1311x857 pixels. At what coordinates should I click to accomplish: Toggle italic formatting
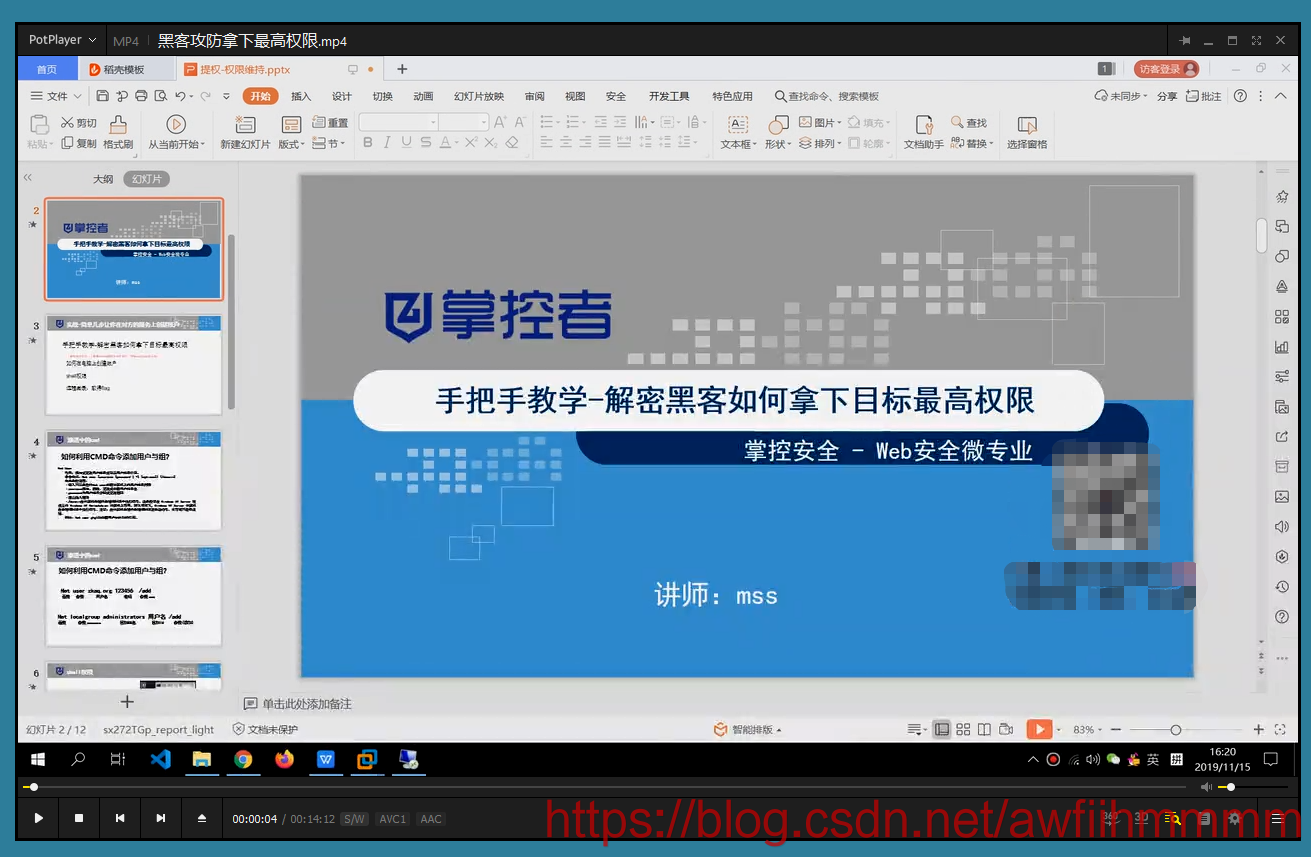tap(387, 143)
